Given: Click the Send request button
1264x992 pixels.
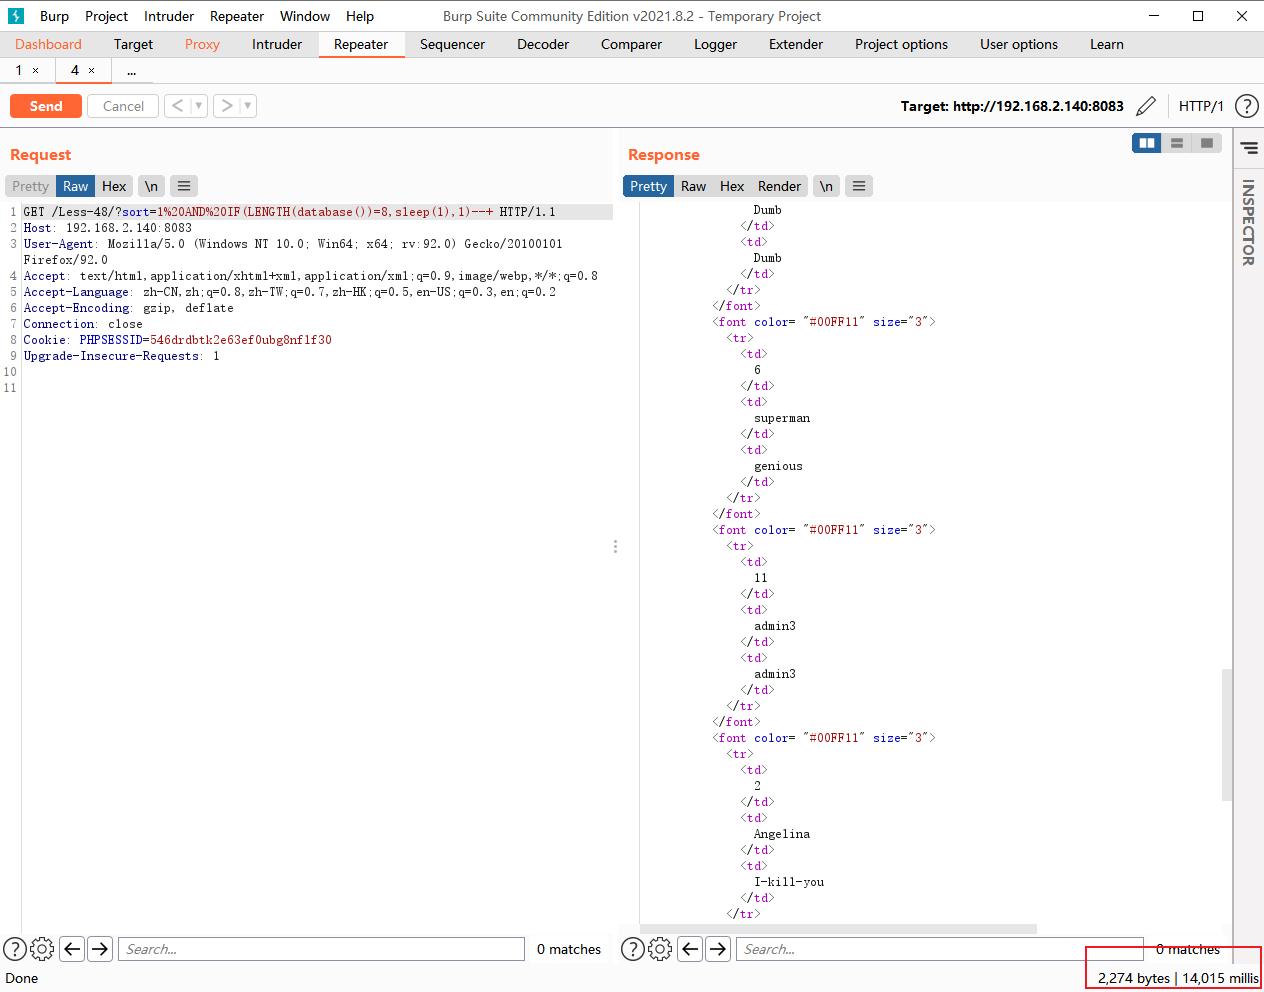Looking at the screenshot, I should pos(46,106).
